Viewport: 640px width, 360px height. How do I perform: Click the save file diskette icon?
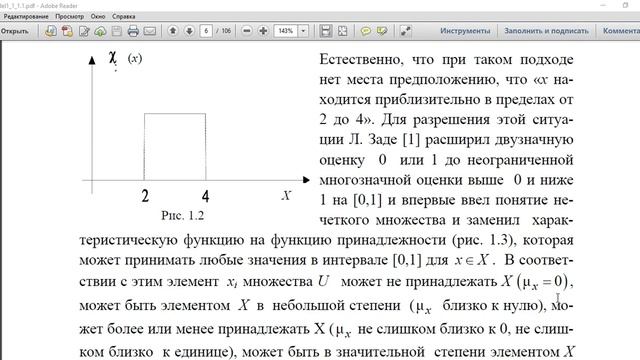click(117, 31)
